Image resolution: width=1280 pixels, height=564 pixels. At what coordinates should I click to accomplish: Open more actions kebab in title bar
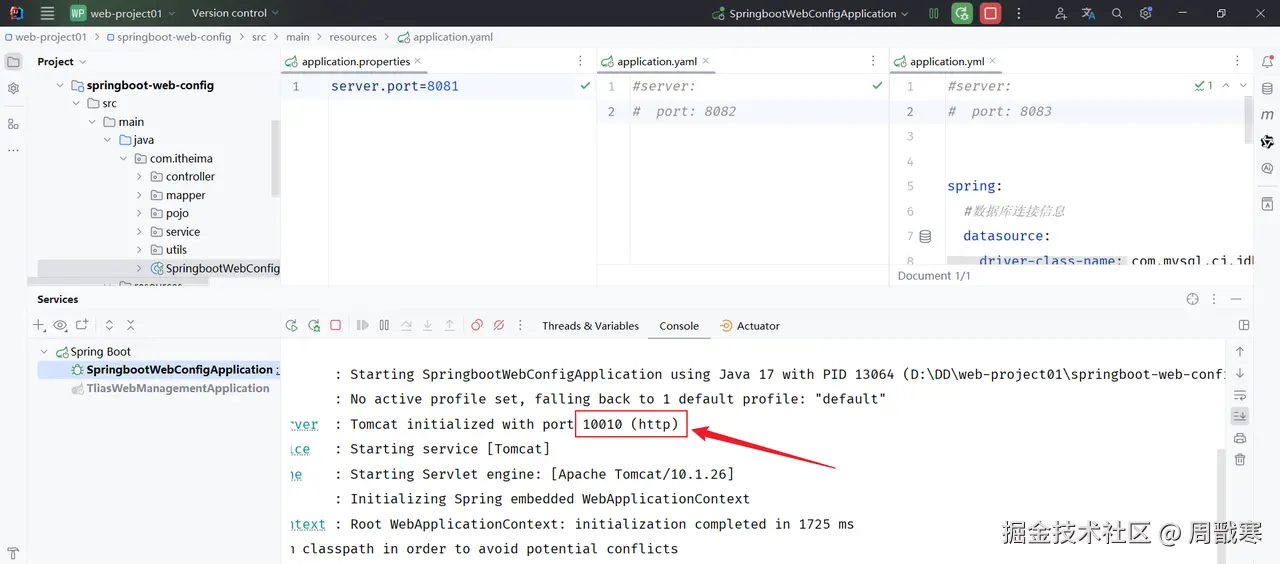tap(1018, 13)
